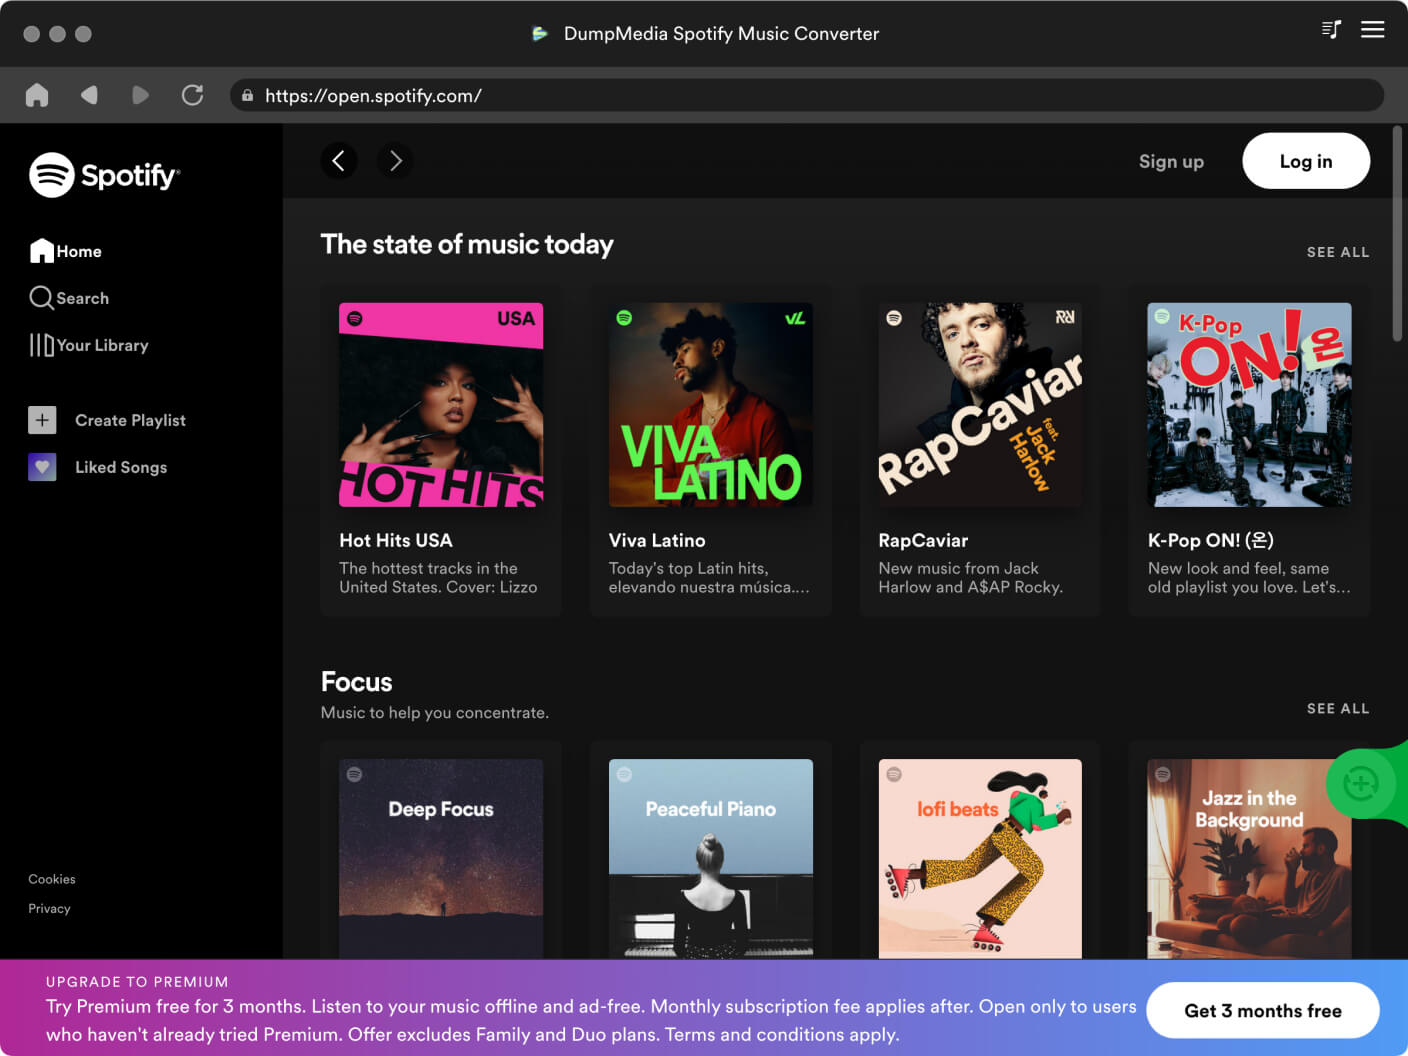Viewport: 1408px width, 1056px height.
Task: Click the green floating add-converter button
Action: [1361, 784]
